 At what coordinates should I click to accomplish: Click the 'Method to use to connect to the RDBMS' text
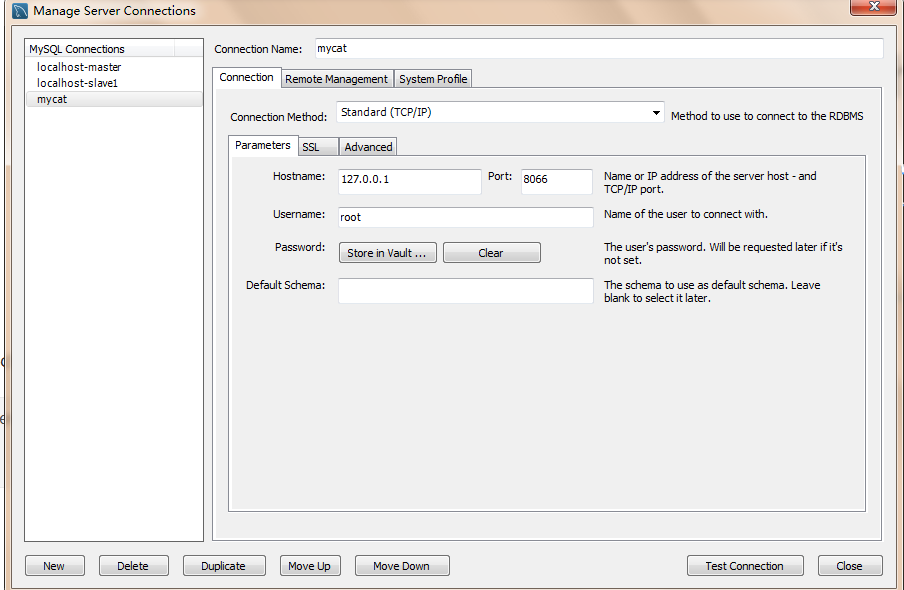click(767, 116)
